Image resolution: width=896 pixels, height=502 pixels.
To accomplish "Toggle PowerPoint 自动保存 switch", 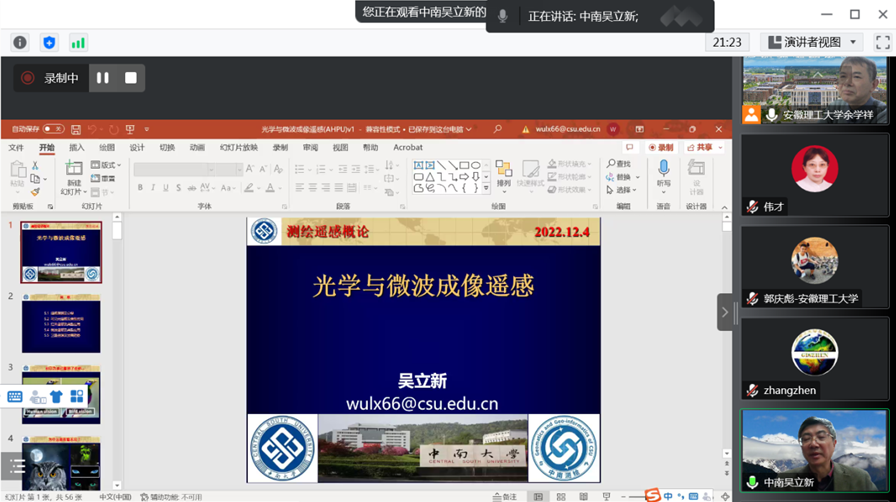I will [x=53, y=129].
